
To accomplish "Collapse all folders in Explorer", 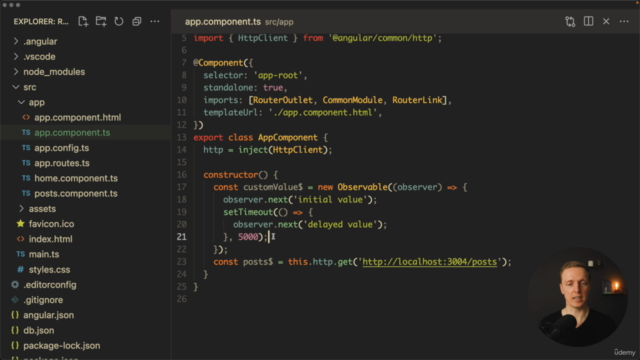I will pos(137,21).
